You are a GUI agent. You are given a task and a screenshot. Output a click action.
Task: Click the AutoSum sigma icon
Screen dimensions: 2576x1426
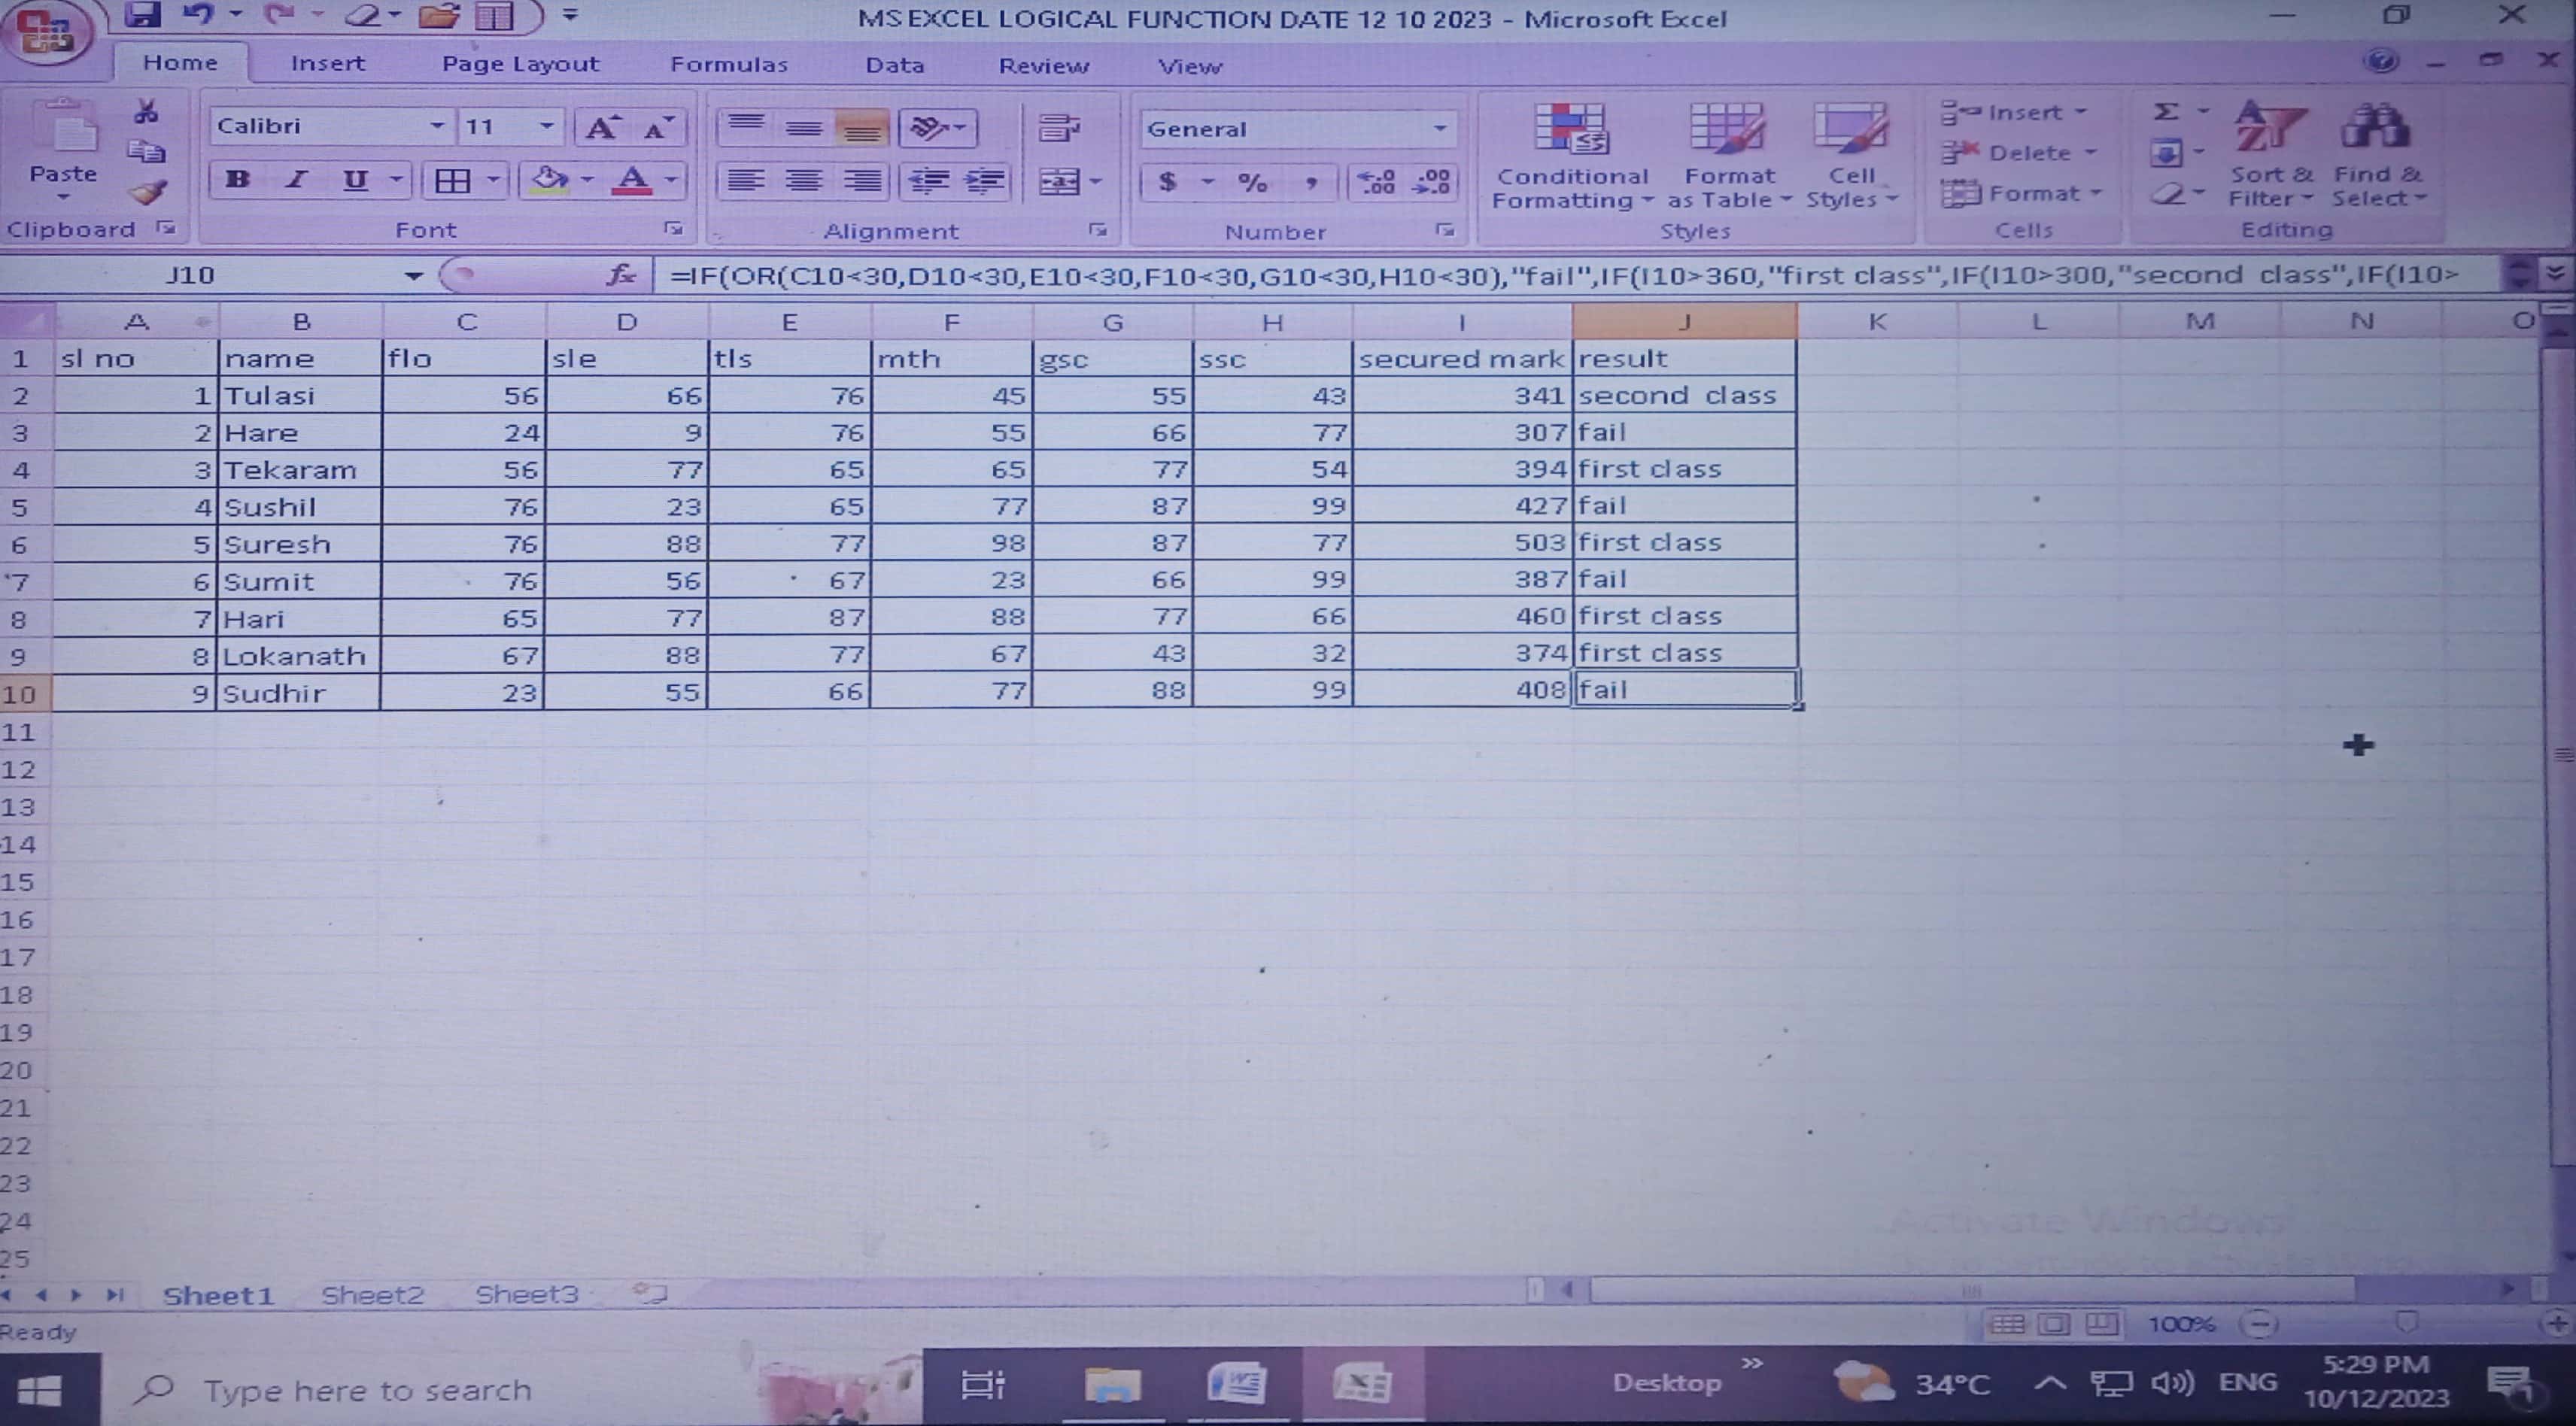(2166, 112)
